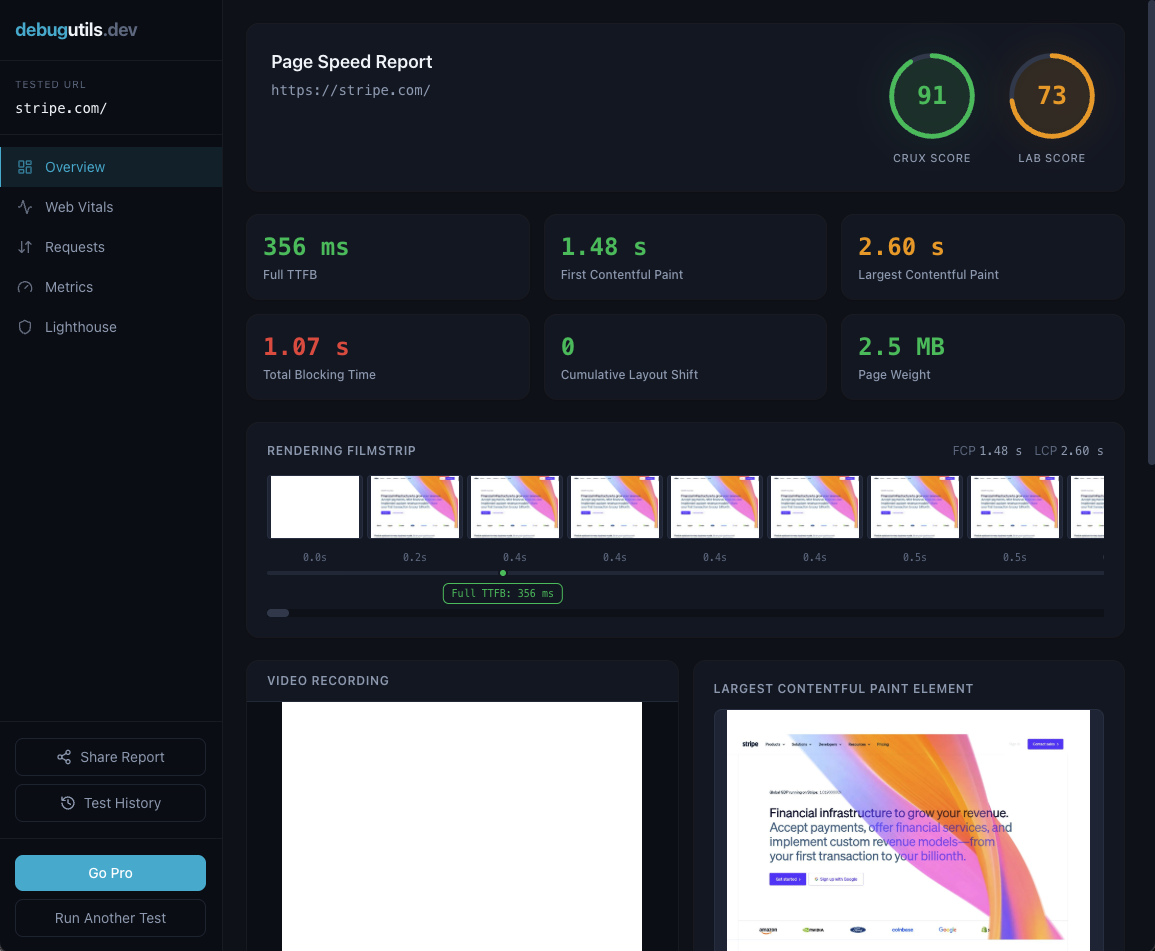
Task: Click the Test History button
Action: 110,803
